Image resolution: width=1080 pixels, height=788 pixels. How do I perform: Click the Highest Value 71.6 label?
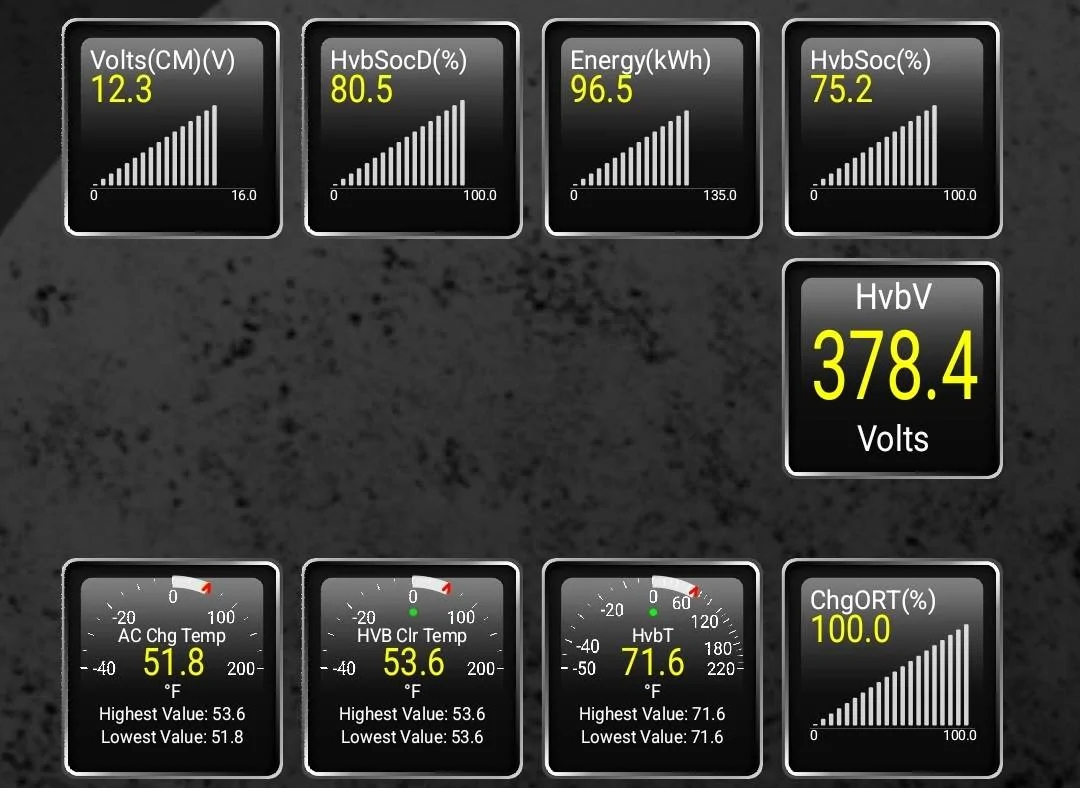(x=652, y=714)
